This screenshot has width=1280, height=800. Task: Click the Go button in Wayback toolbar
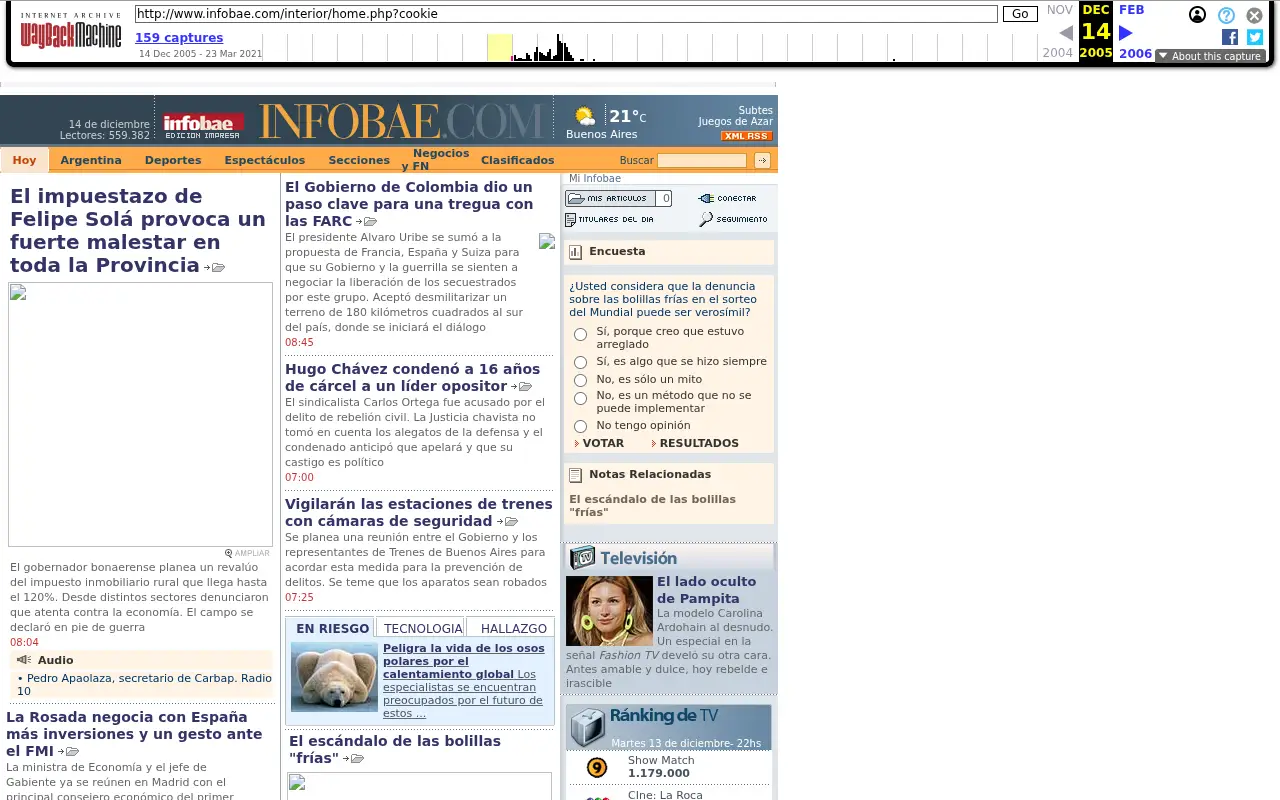coord(1020,14)
